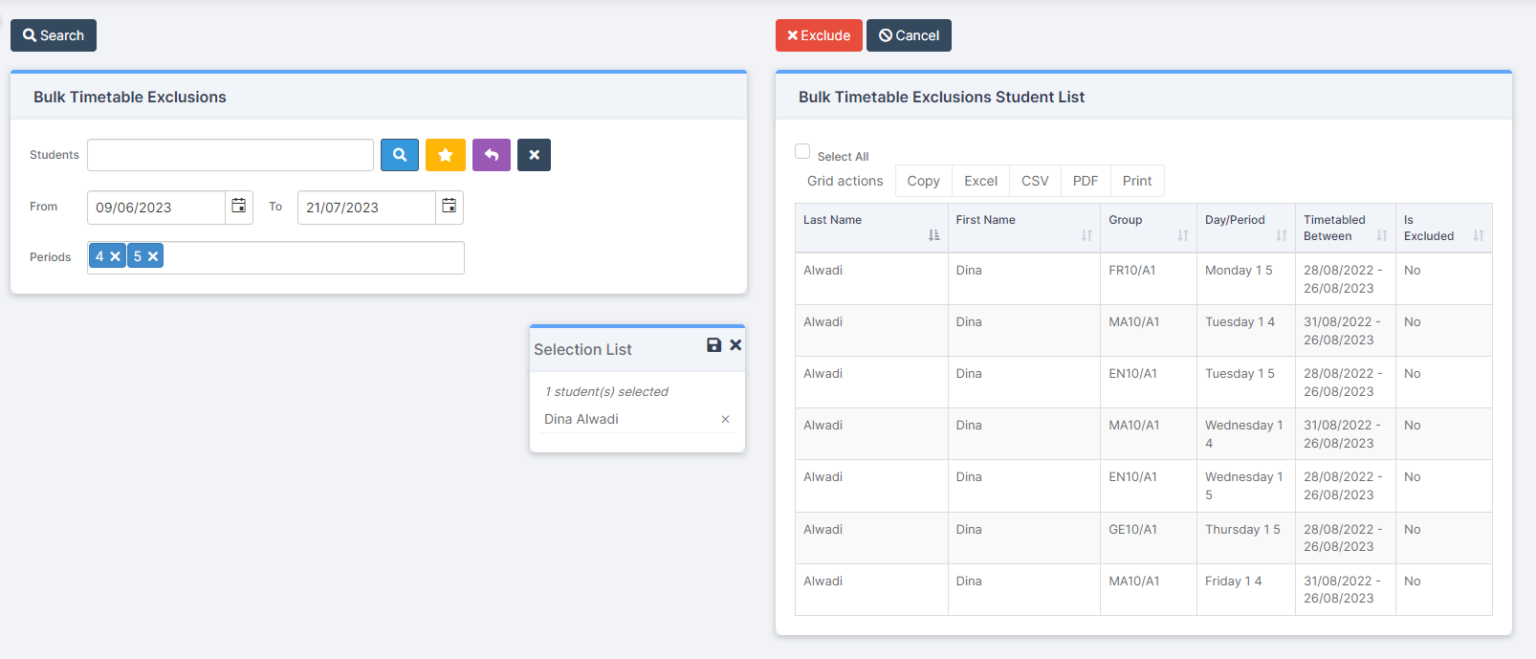Click the yellow star favorites icon

[x=445, y=155]
